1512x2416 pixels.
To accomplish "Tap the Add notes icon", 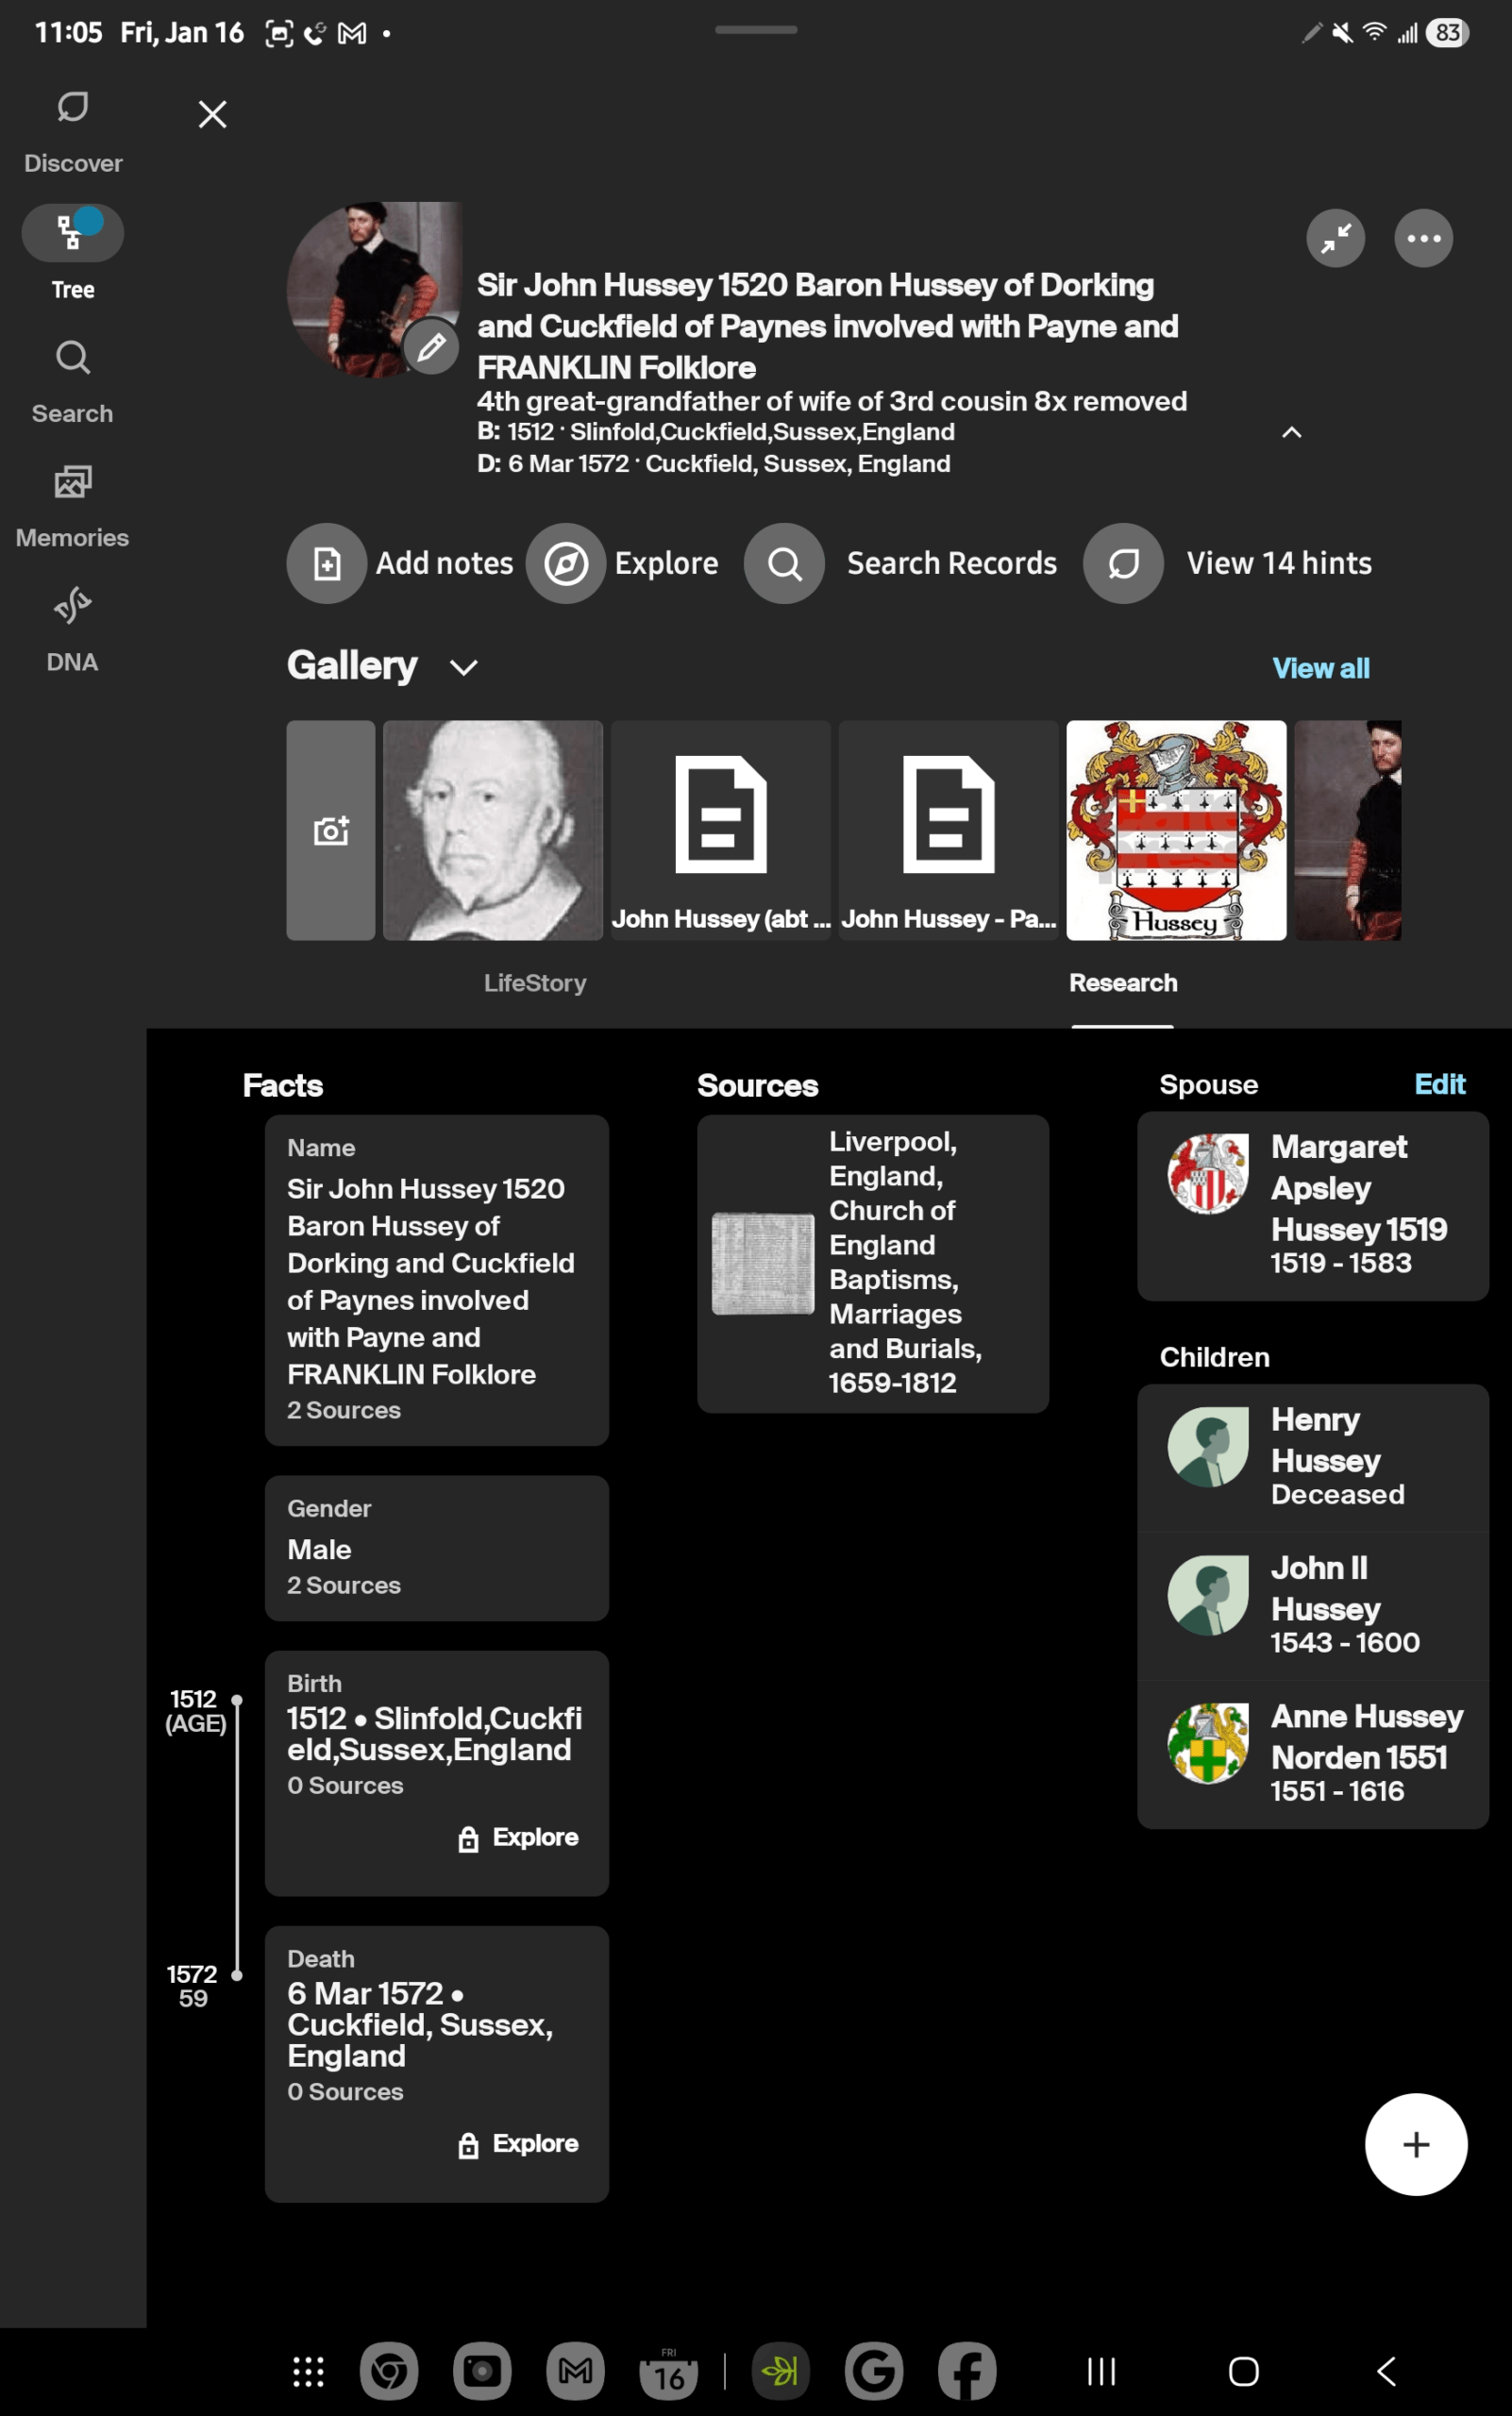I will pos(326,563).
